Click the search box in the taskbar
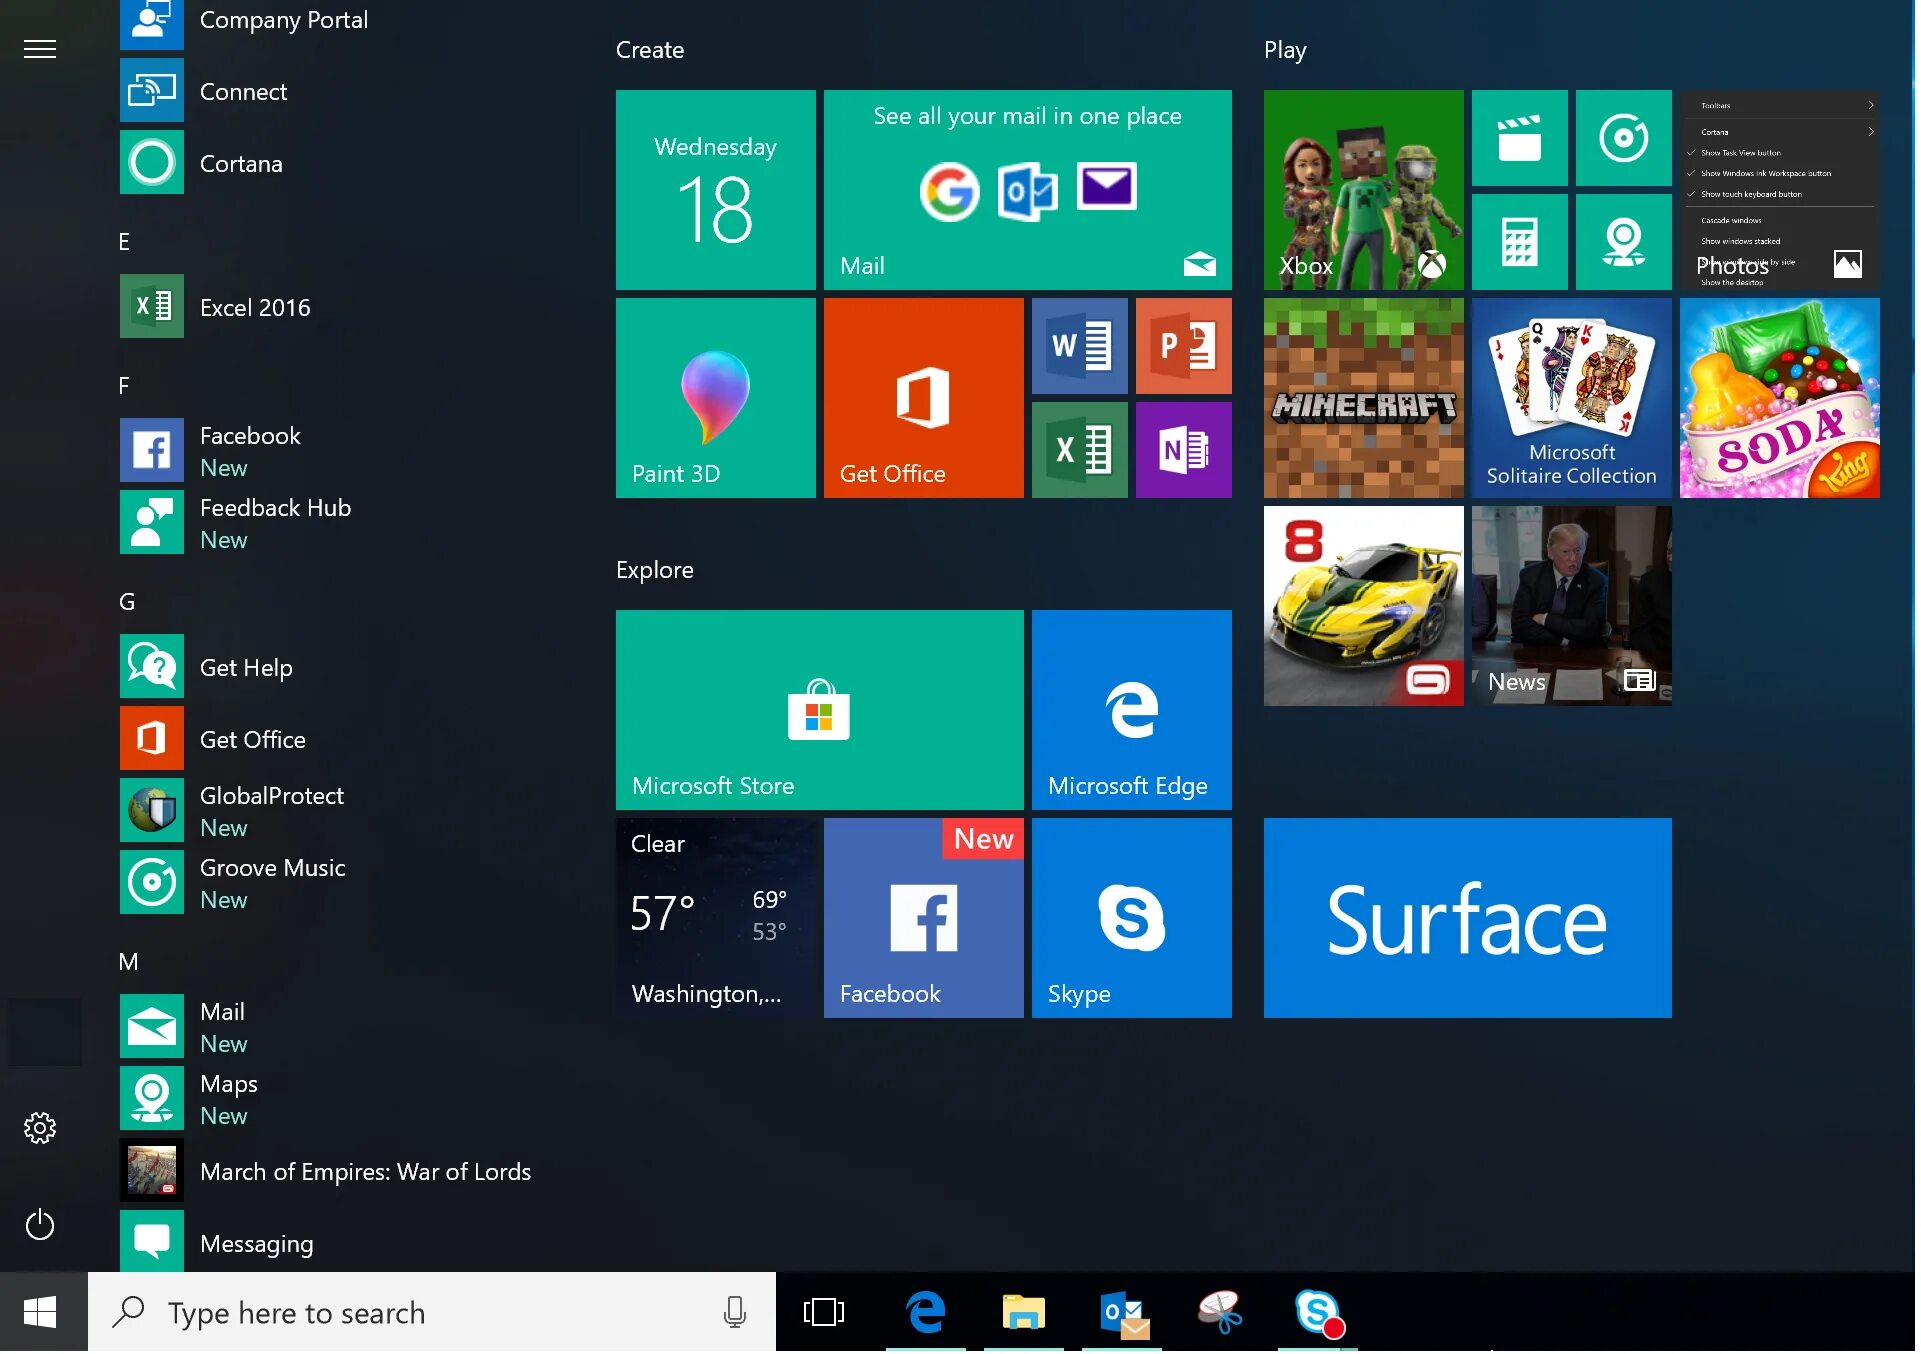Image resolution: width=1921 pixels, height=1354 pixels. (x=400, y=1312)
